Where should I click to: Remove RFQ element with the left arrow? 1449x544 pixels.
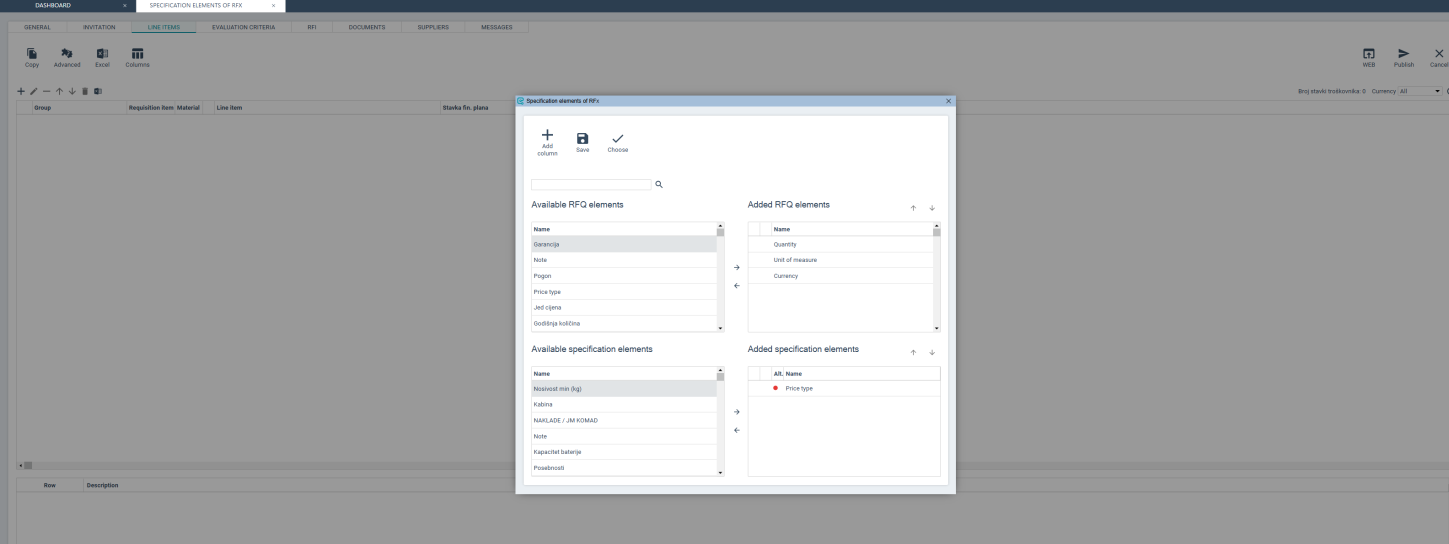point(737,286)
